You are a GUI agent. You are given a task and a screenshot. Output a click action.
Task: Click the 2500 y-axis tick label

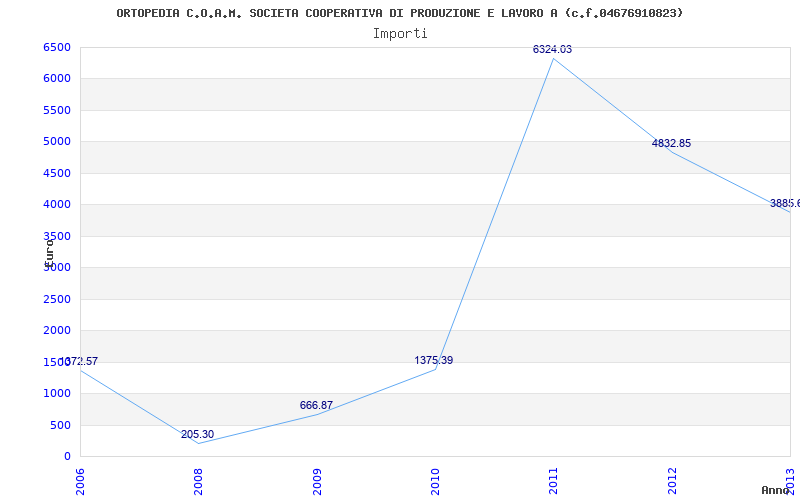57,299
